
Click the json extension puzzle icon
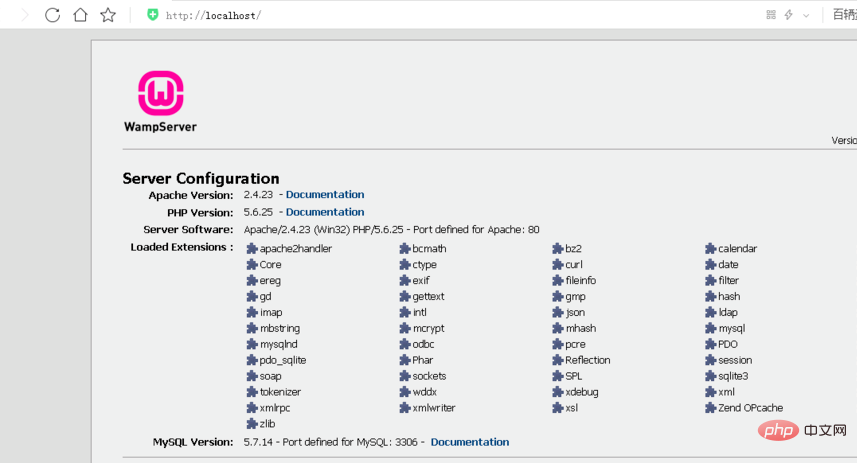pos(557,312)
